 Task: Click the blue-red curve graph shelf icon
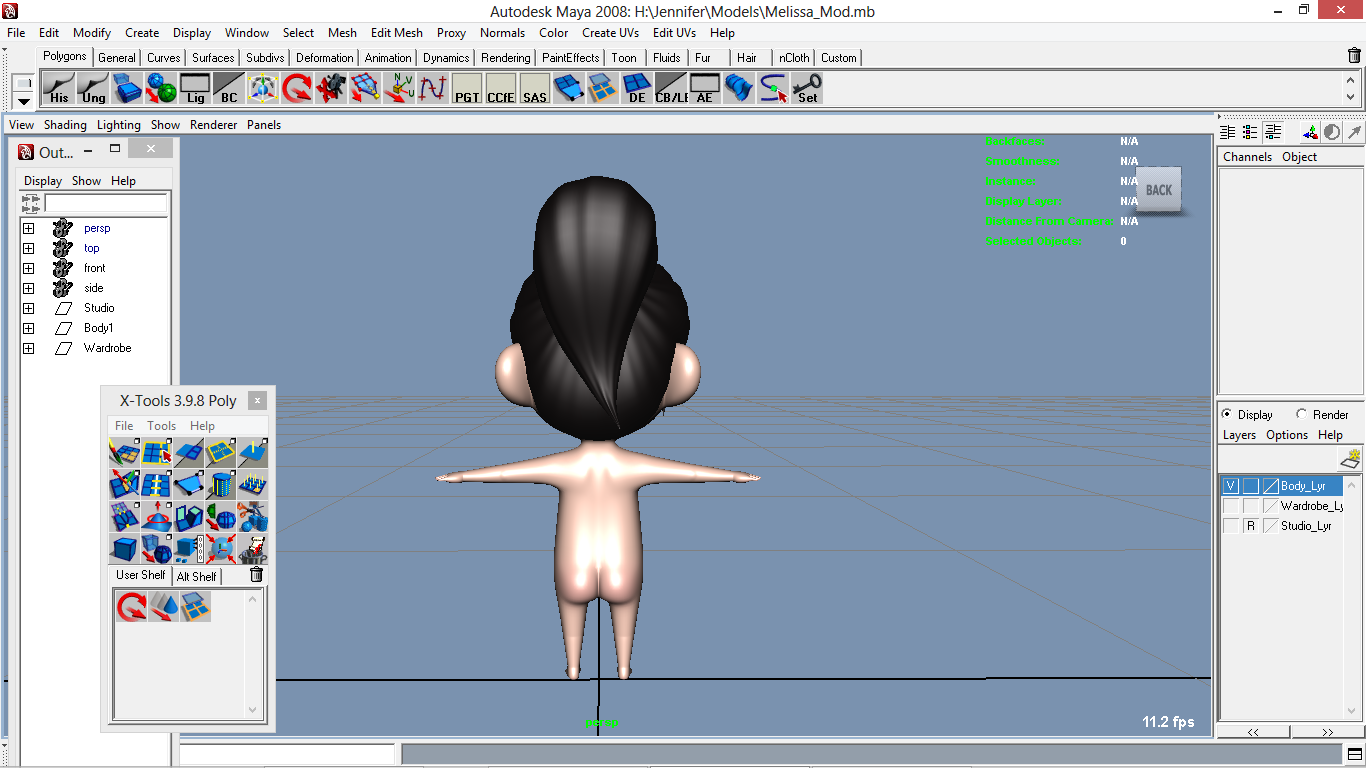433,89
